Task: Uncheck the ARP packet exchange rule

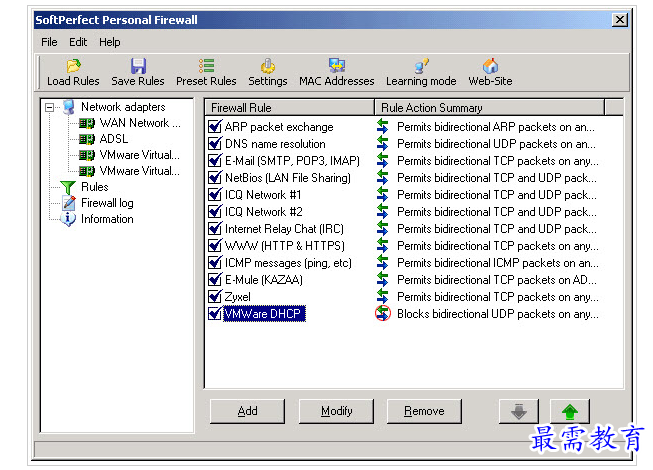Action: click(x=215, y=127)
